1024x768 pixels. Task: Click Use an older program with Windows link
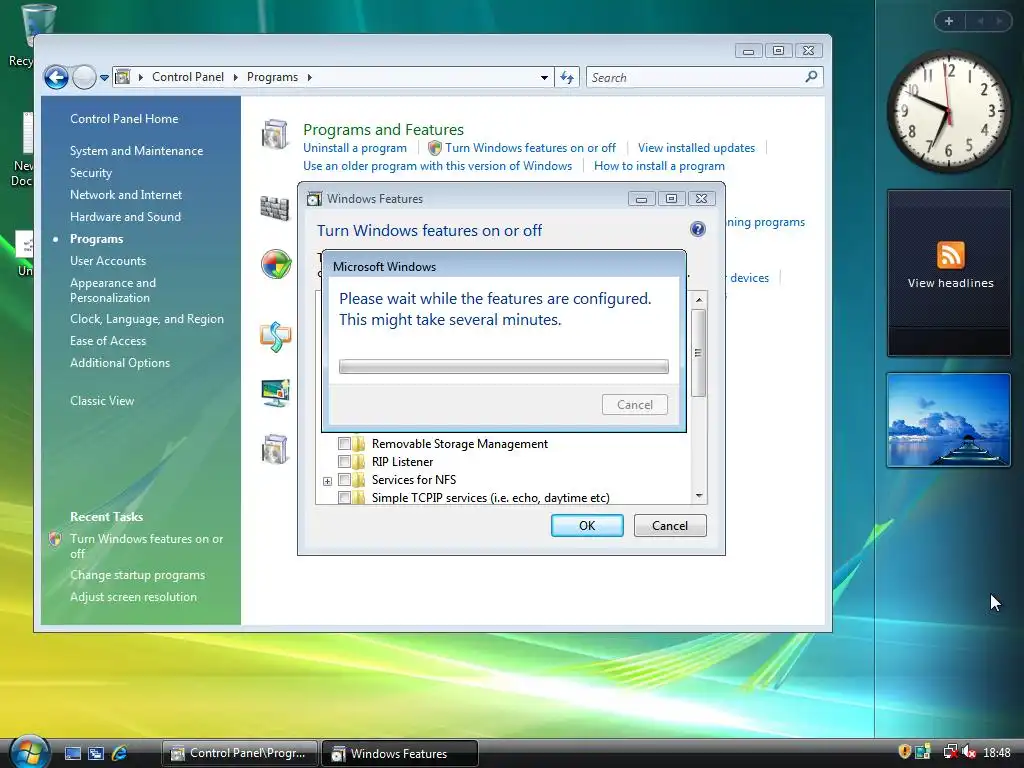[x=438, y=166]
